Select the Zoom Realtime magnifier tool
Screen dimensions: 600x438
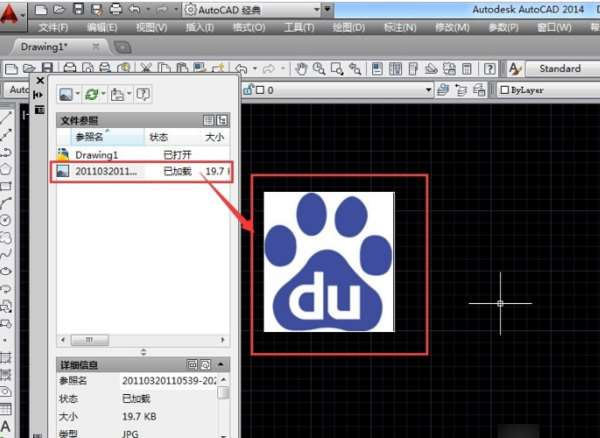pos(319,69)
